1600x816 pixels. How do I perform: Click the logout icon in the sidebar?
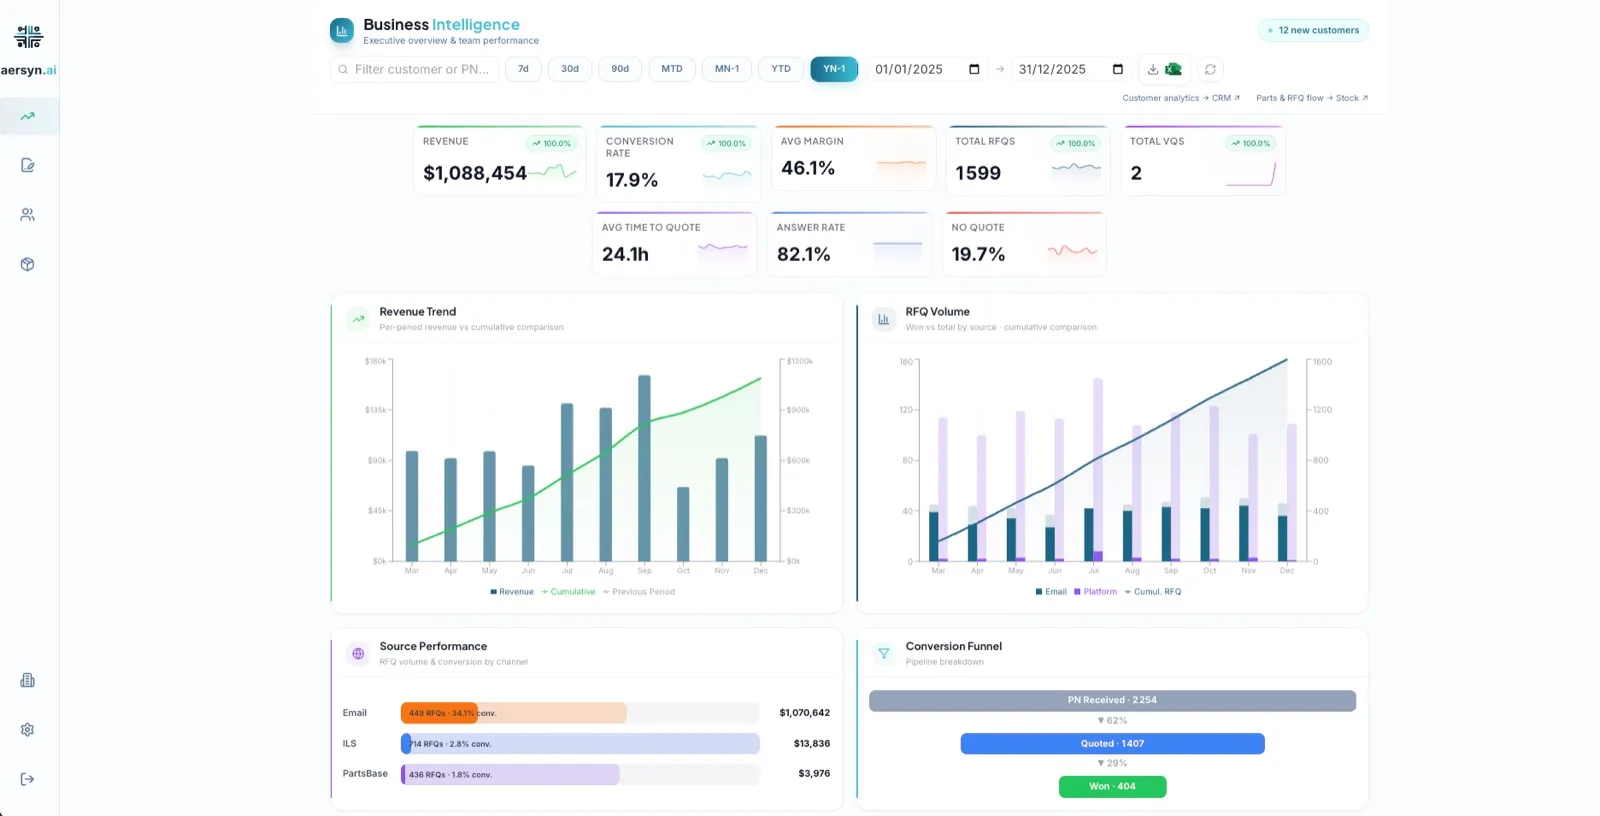click(28, 779)
